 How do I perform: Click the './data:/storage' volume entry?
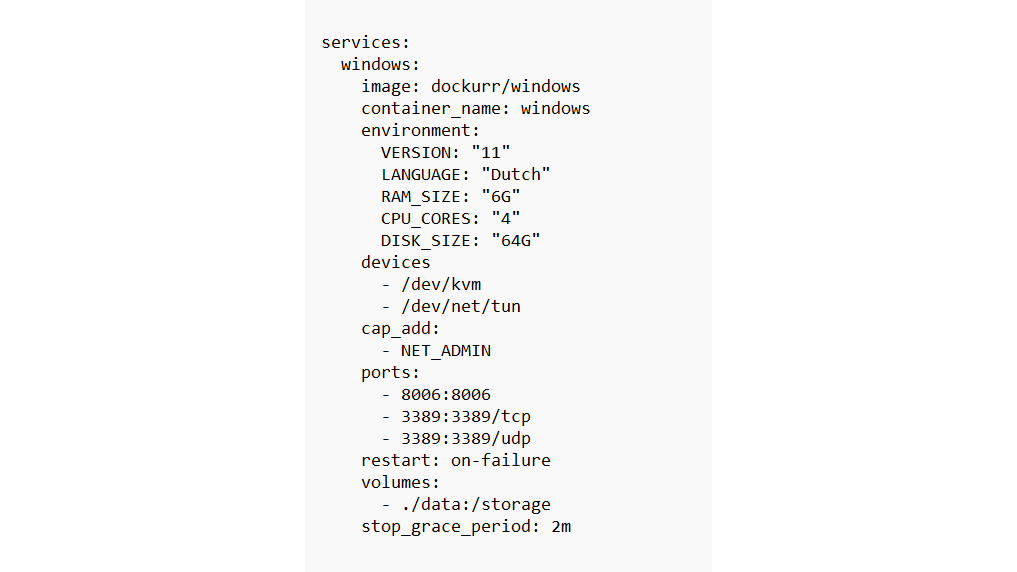pyautogui.click(x=475, y=505)
